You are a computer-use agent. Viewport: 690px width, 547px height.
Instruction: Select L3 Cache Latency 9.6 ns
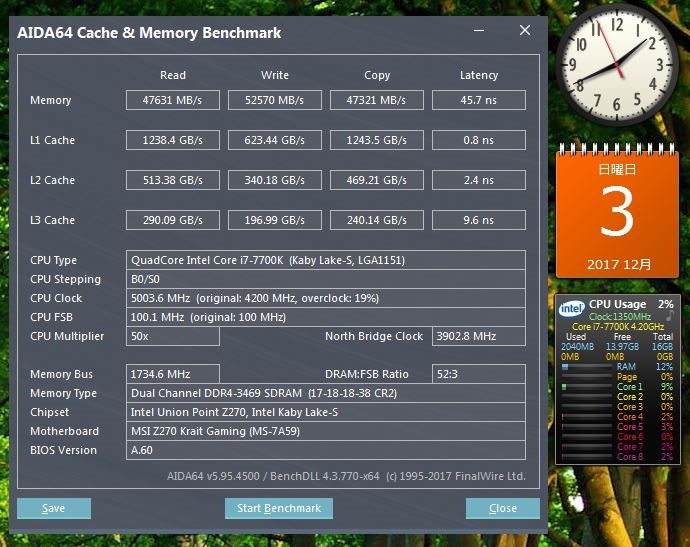[479, 220]
